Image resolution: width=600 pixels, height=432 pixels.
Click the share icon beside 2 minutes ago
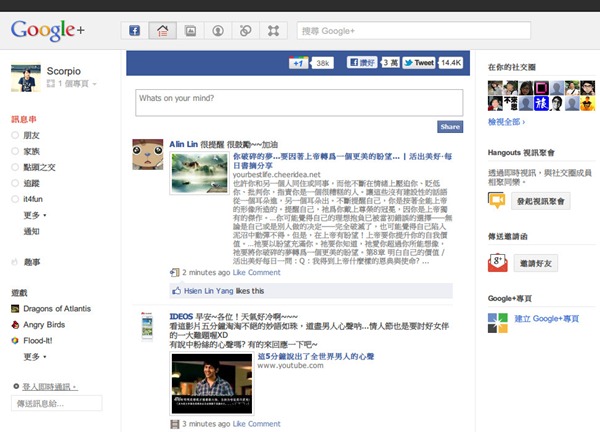pyautogui.click(x=174, y=272)
